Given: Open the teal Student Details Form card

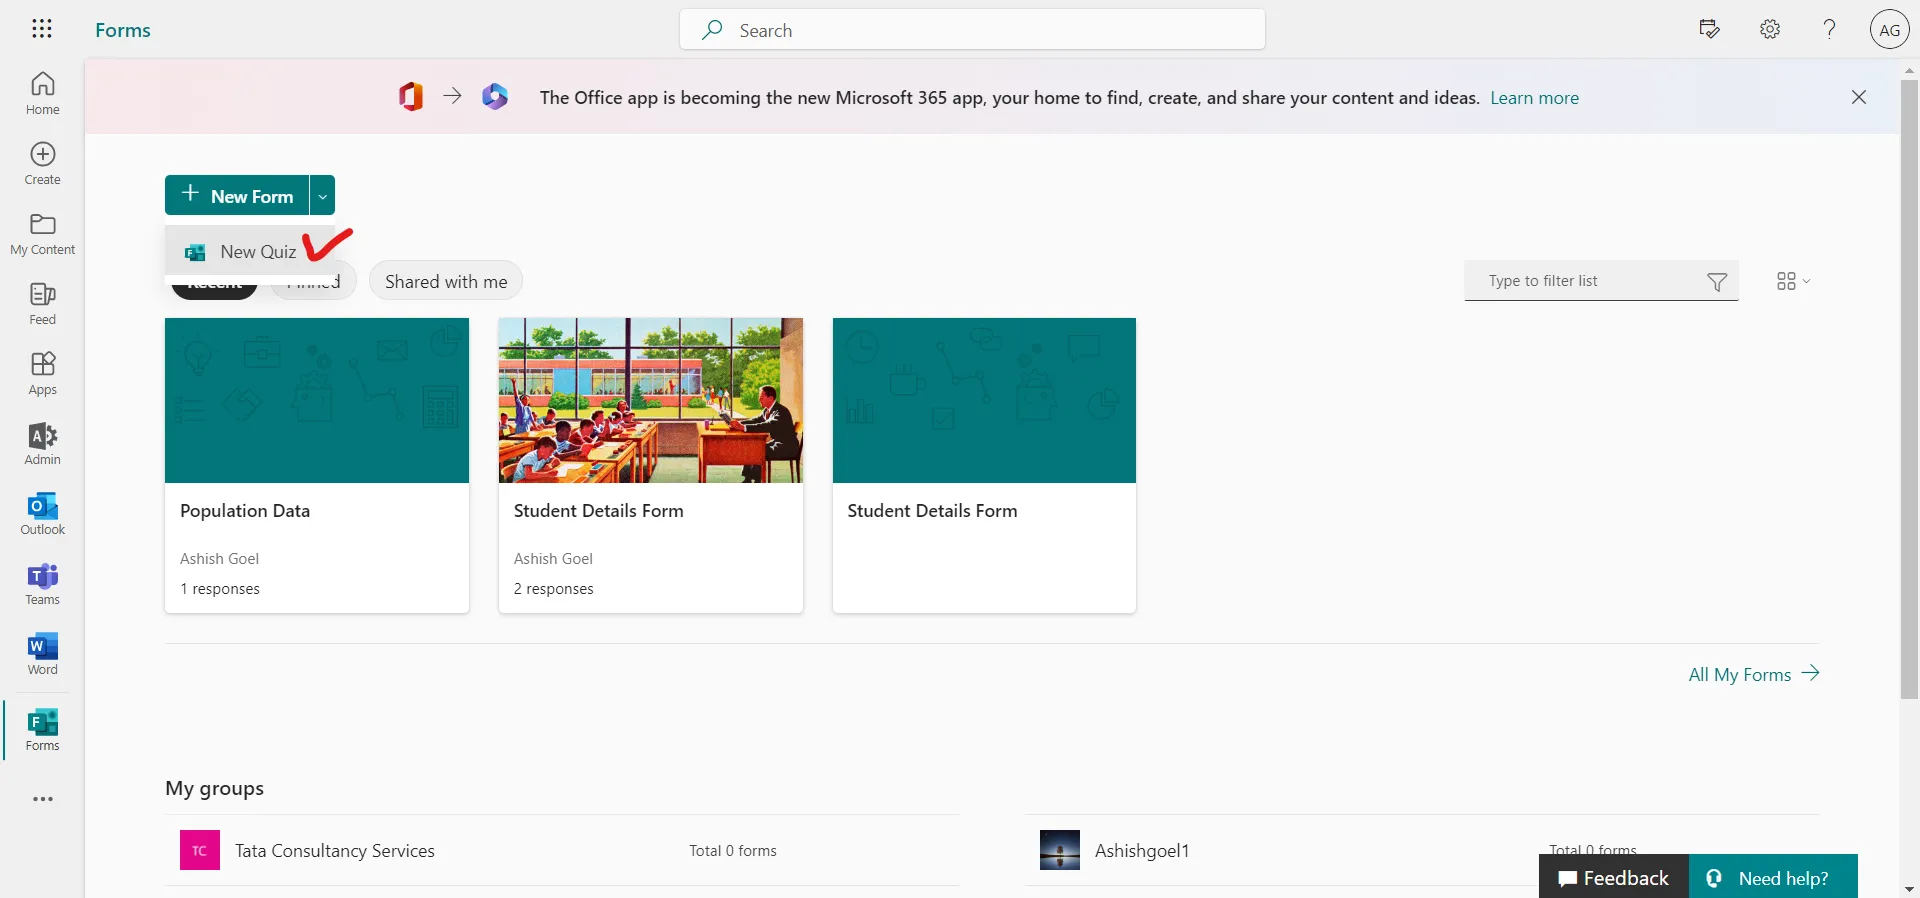Looking at the screenshot, I should (984, 465).
